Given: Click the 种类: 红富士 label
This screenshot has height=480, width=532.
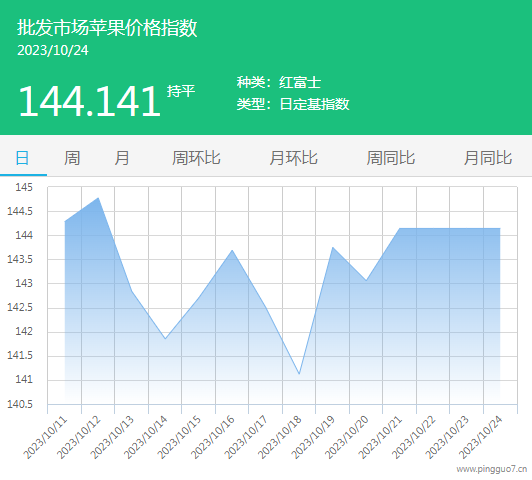Looking at the screenshot, I should [x=279, y=82].
